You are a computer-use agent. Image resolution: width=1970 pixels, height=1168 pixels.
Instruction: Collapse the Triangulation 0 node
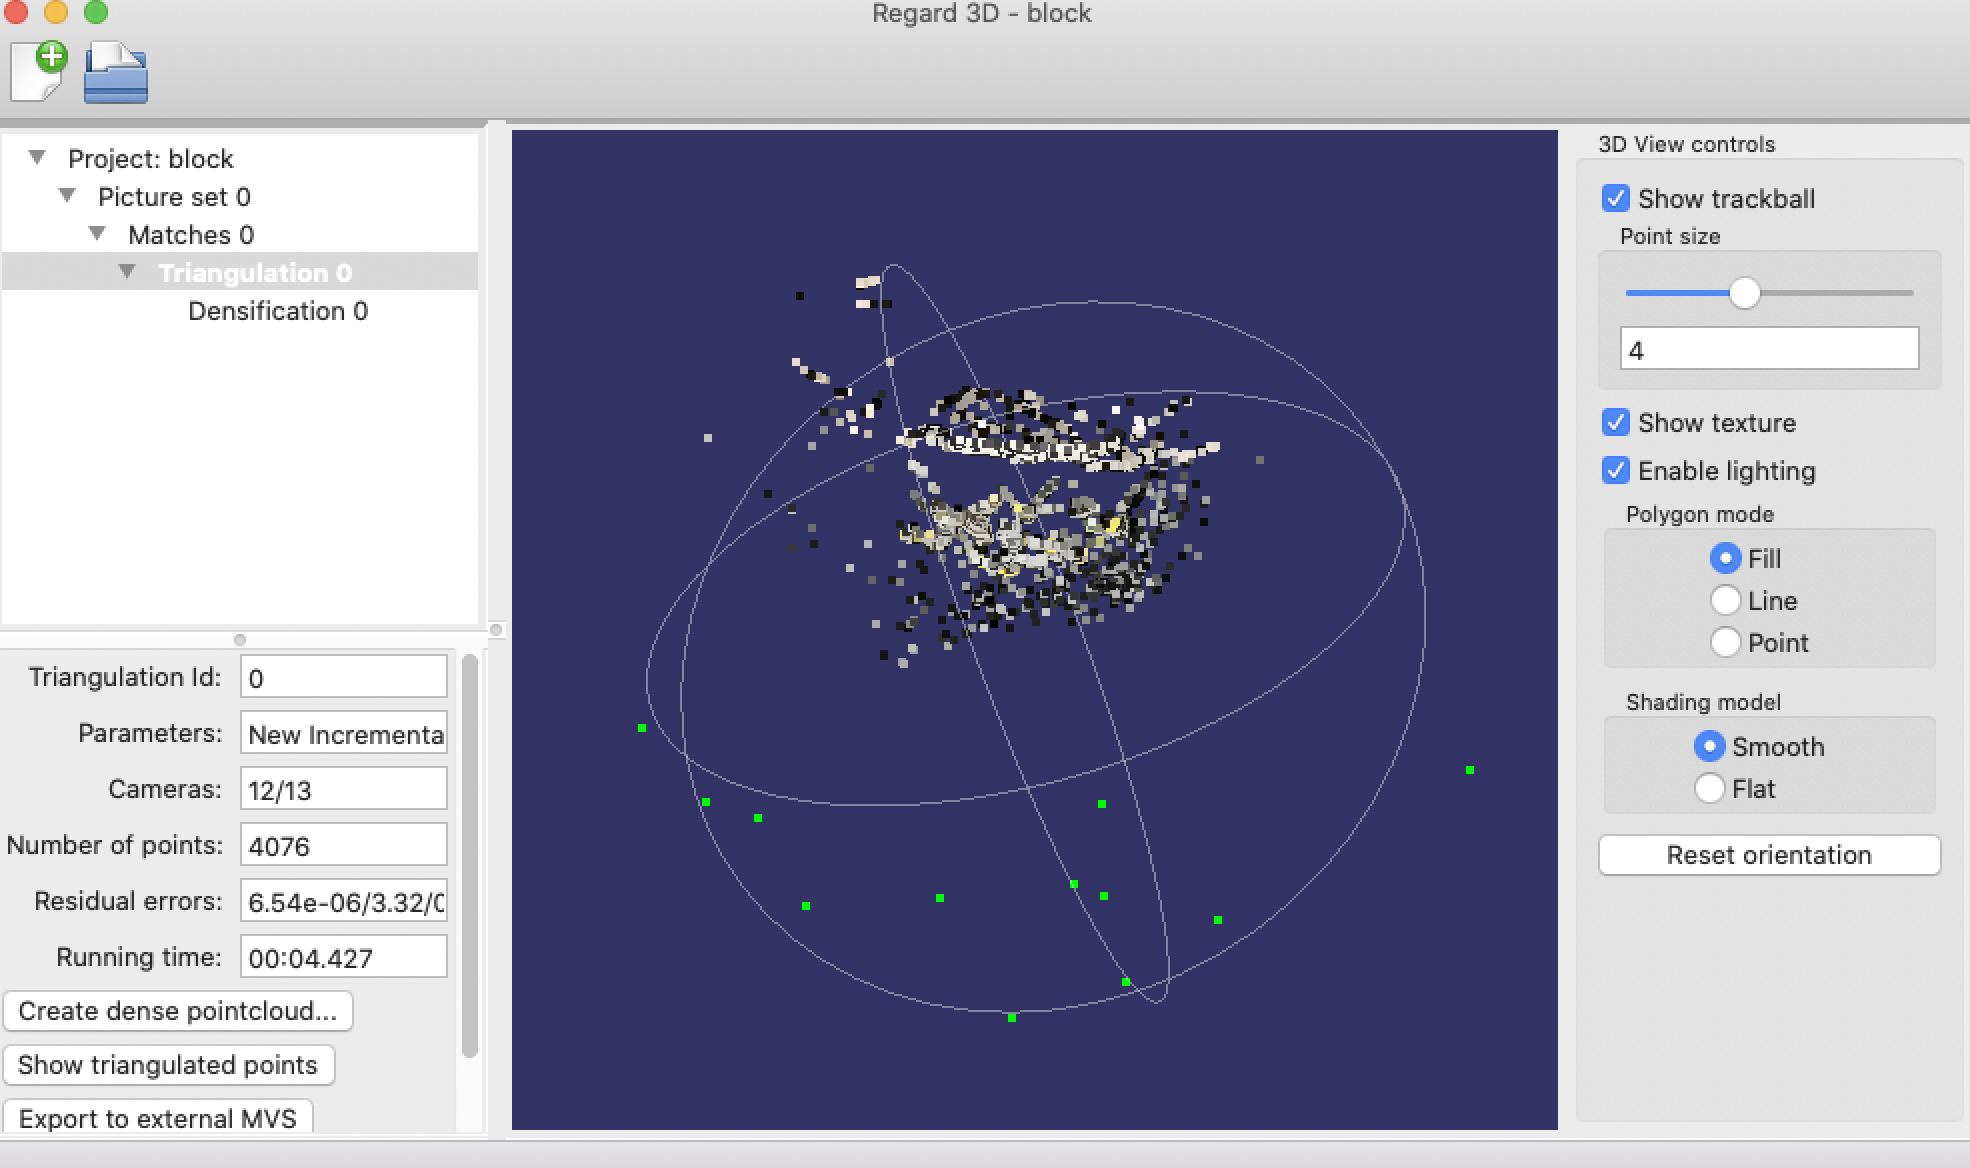[126, 270]
